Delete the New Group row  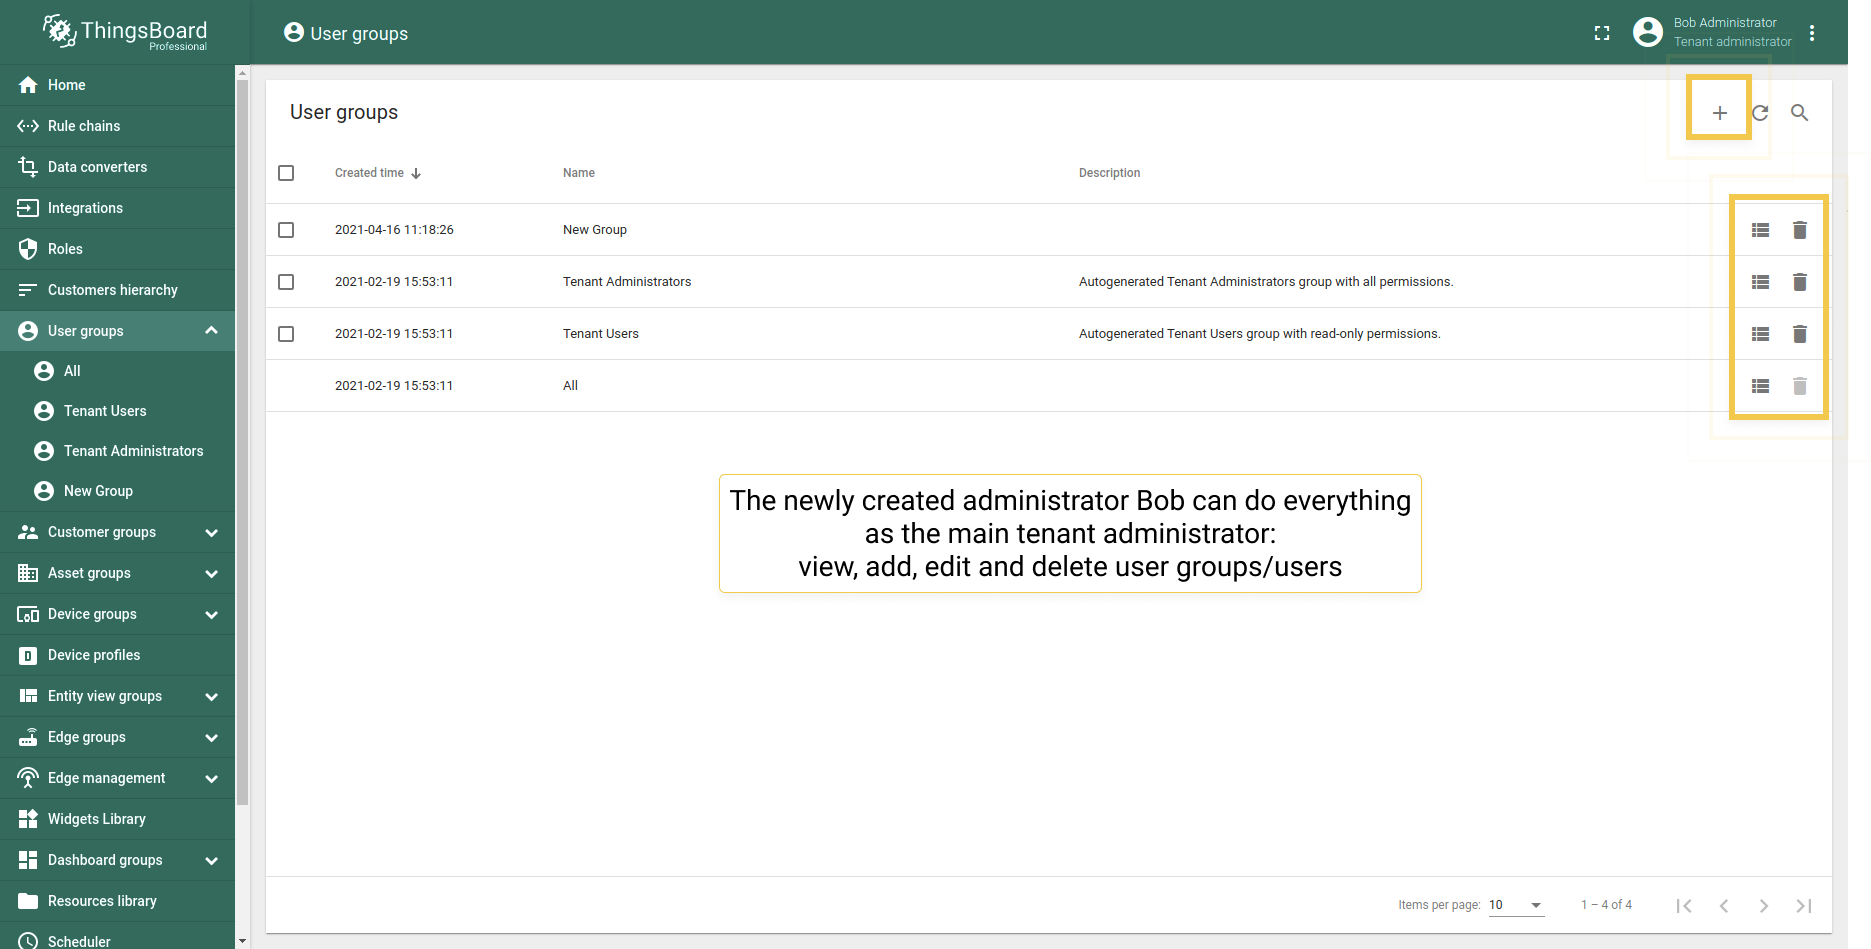coord(1800,230)
